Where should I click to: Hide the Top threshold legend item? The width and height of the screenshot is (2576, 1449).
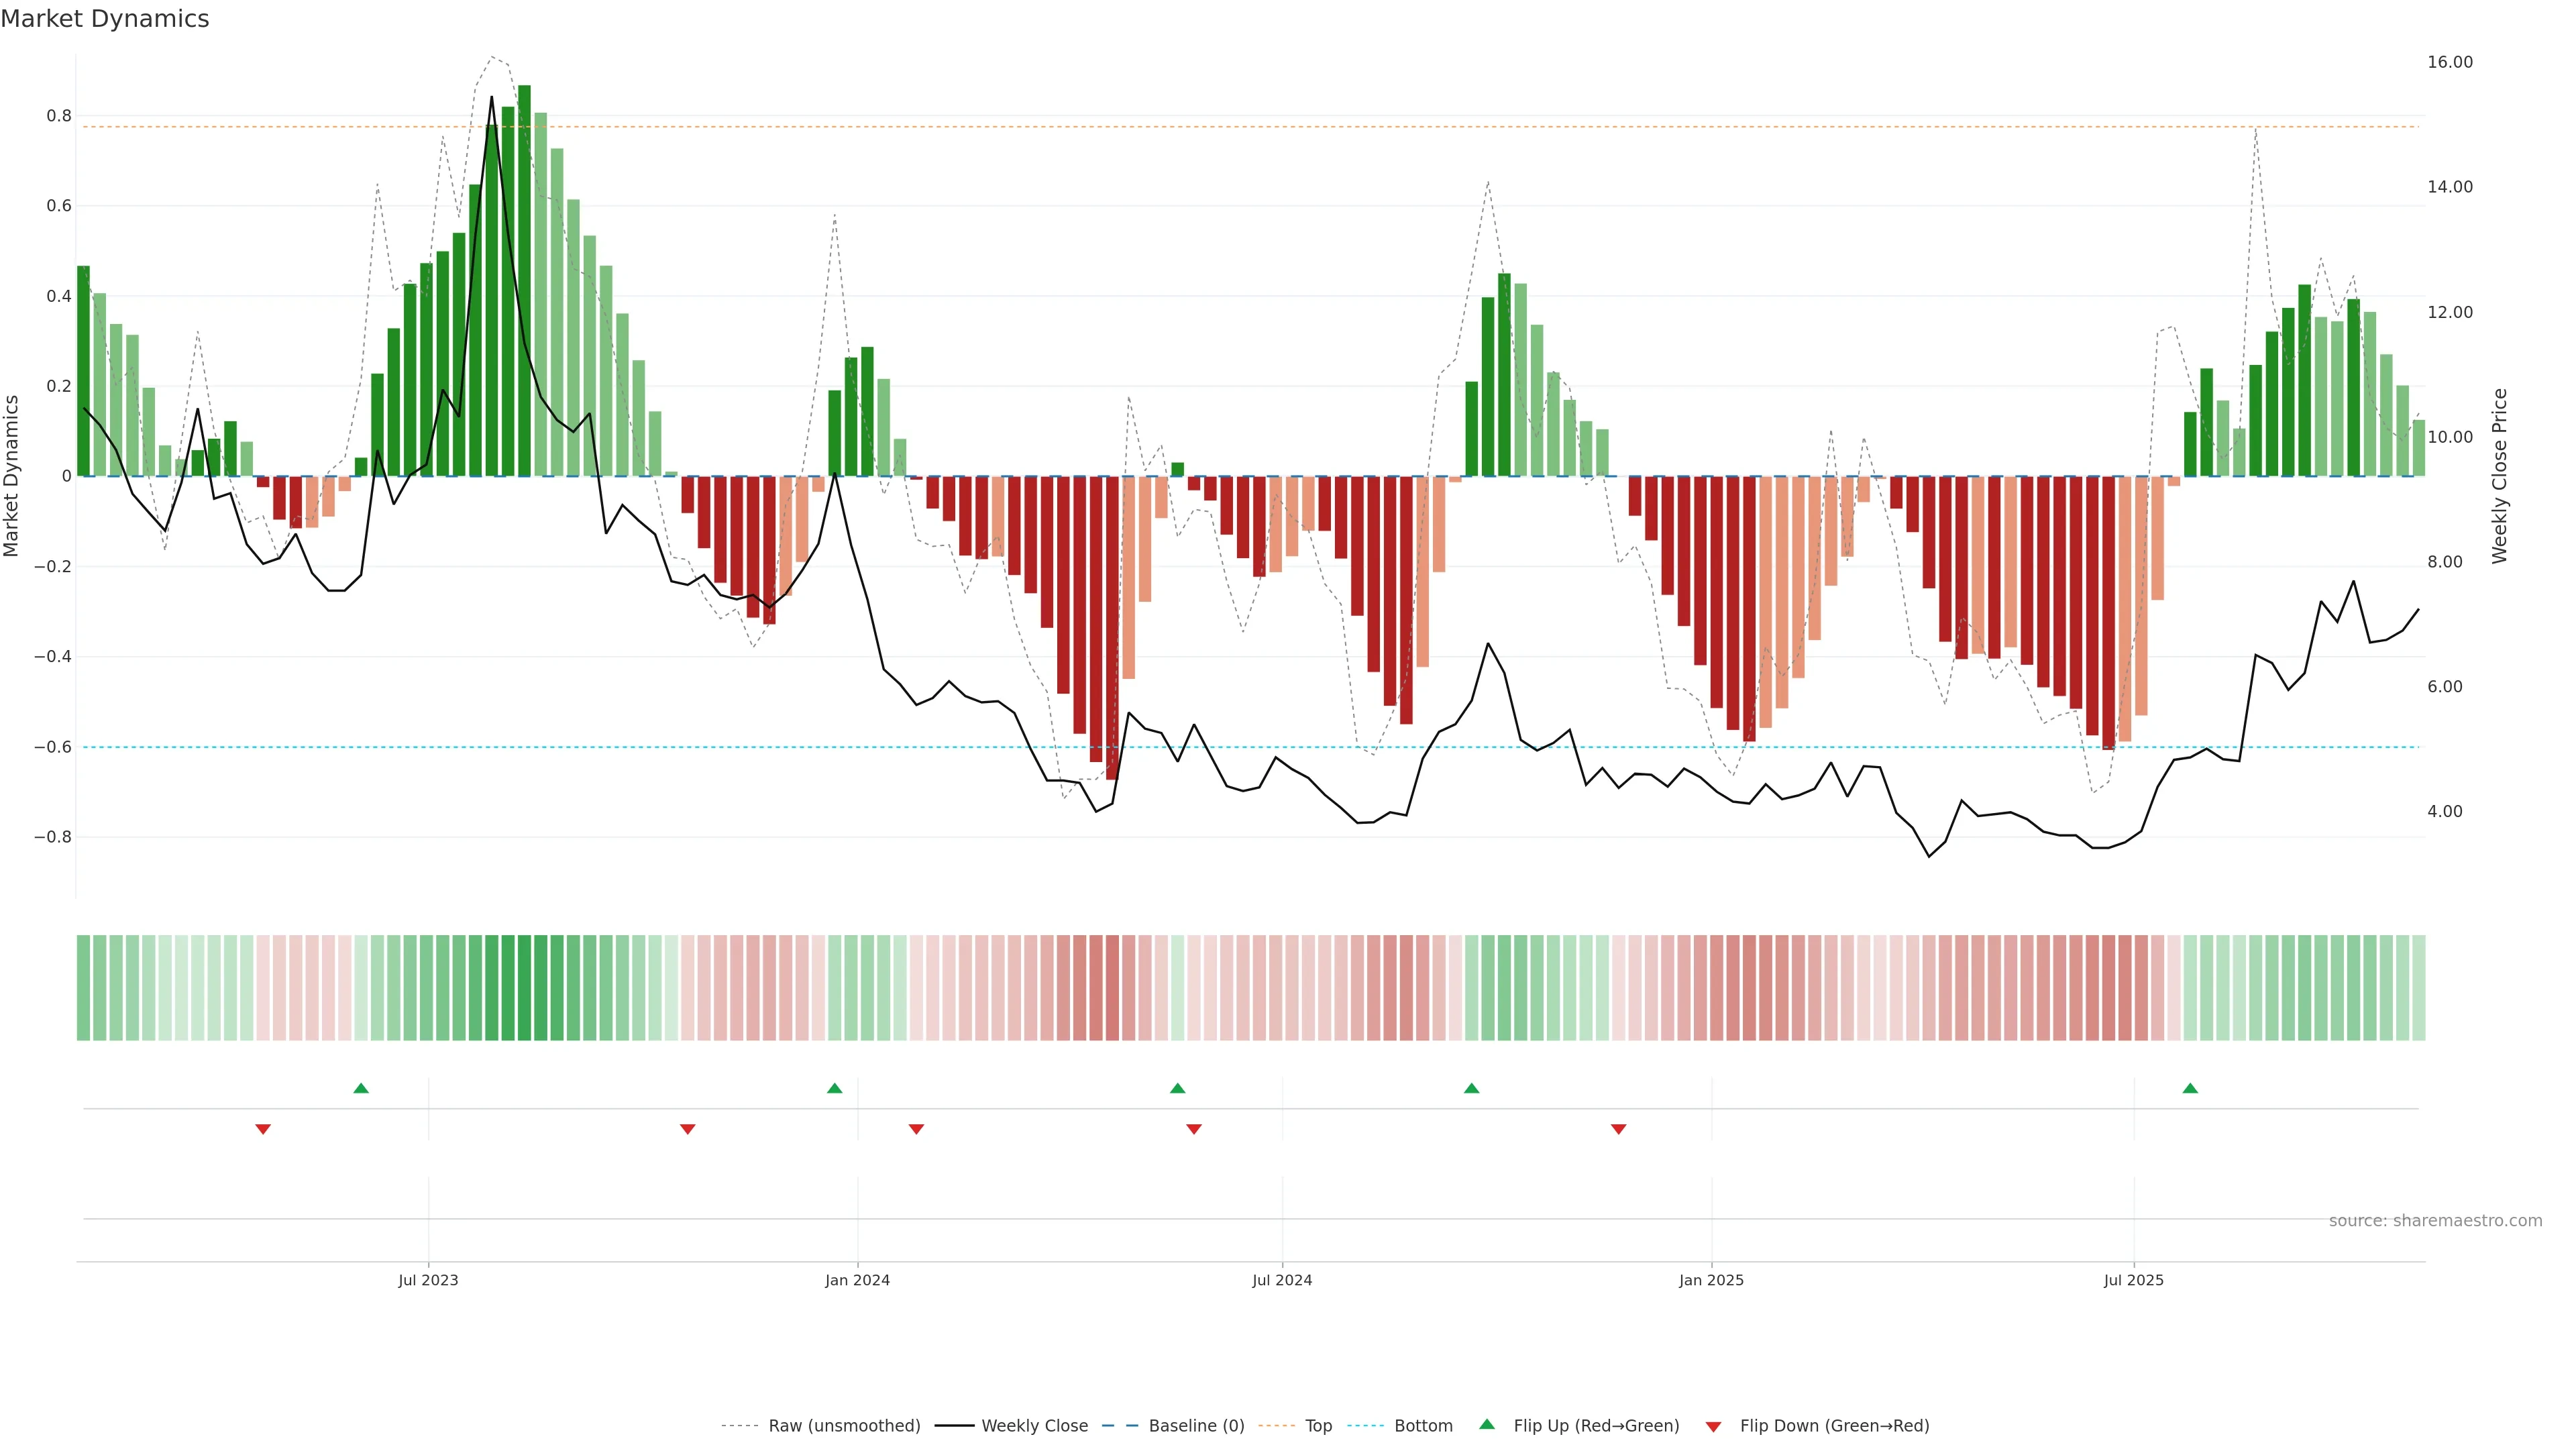click(1318, 1426)
